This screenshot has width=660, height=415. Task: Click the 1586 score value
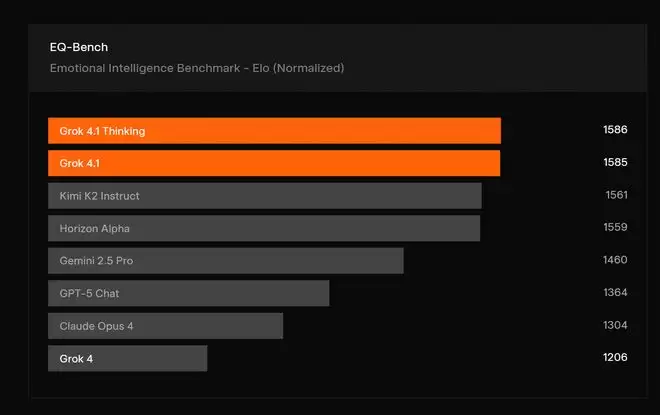[615, 130]
